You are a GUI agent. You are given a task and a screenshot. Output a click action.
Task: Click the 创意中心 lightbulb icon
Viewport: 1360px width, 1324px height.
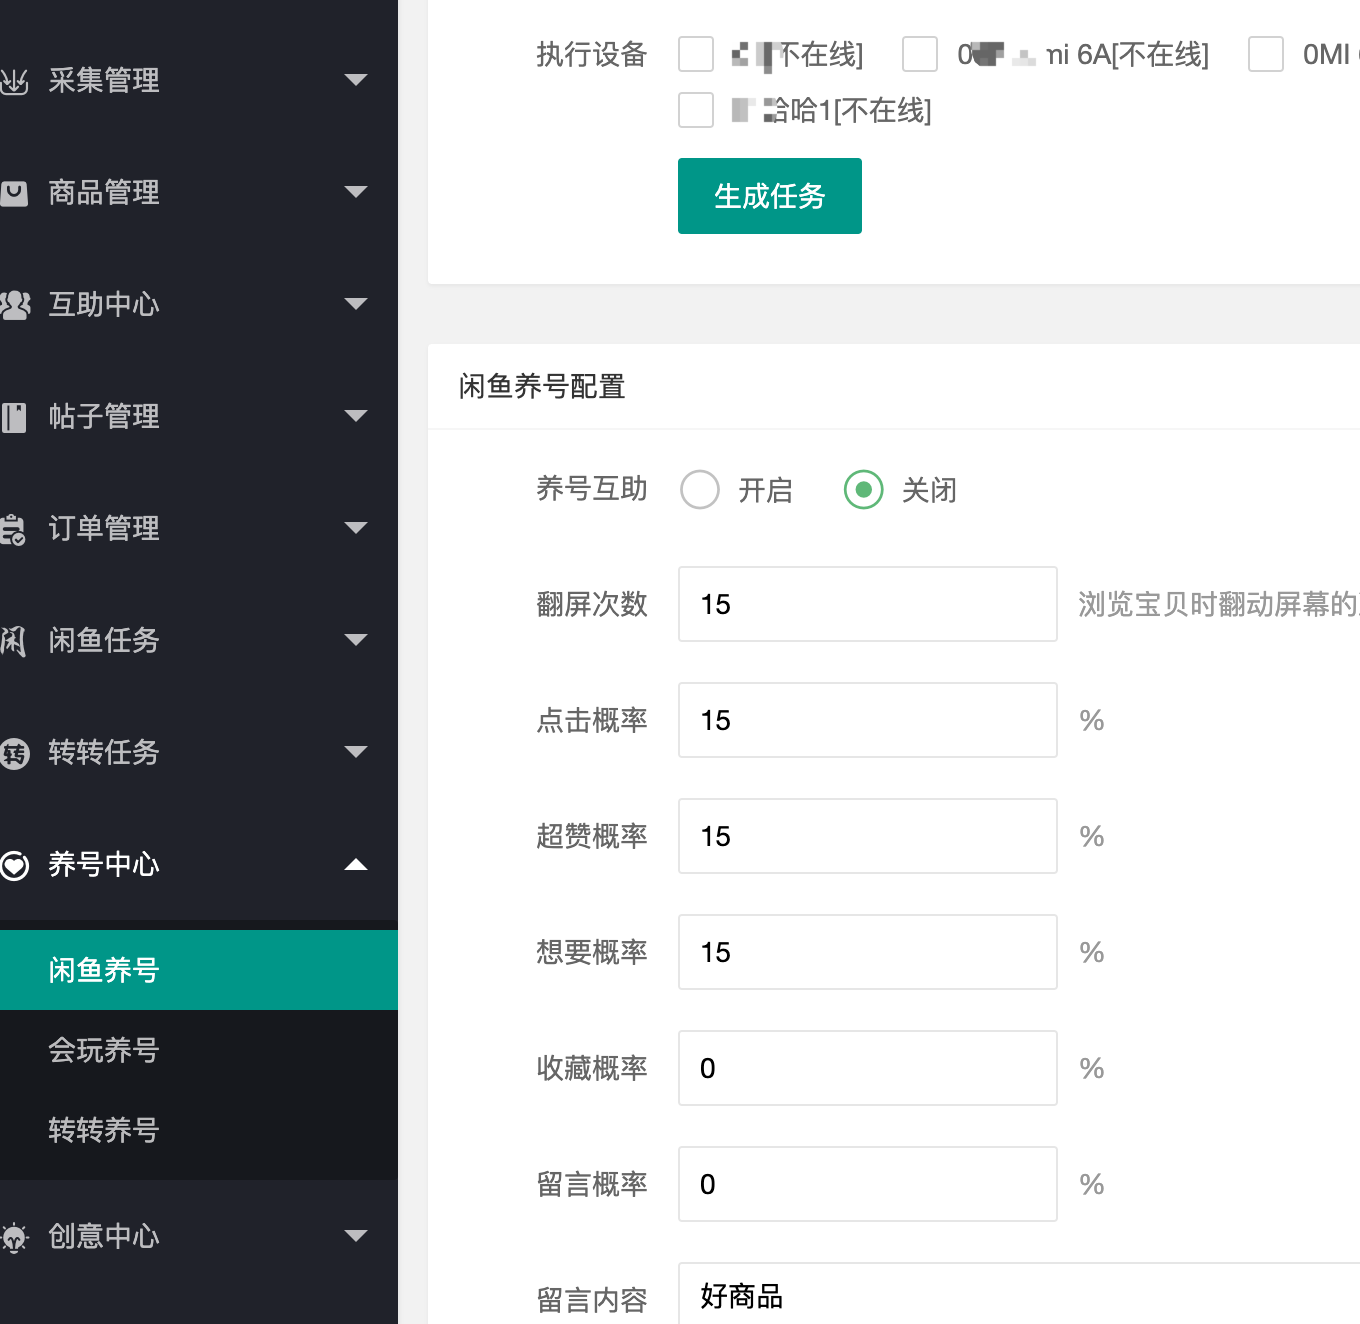coord(14,1237)
